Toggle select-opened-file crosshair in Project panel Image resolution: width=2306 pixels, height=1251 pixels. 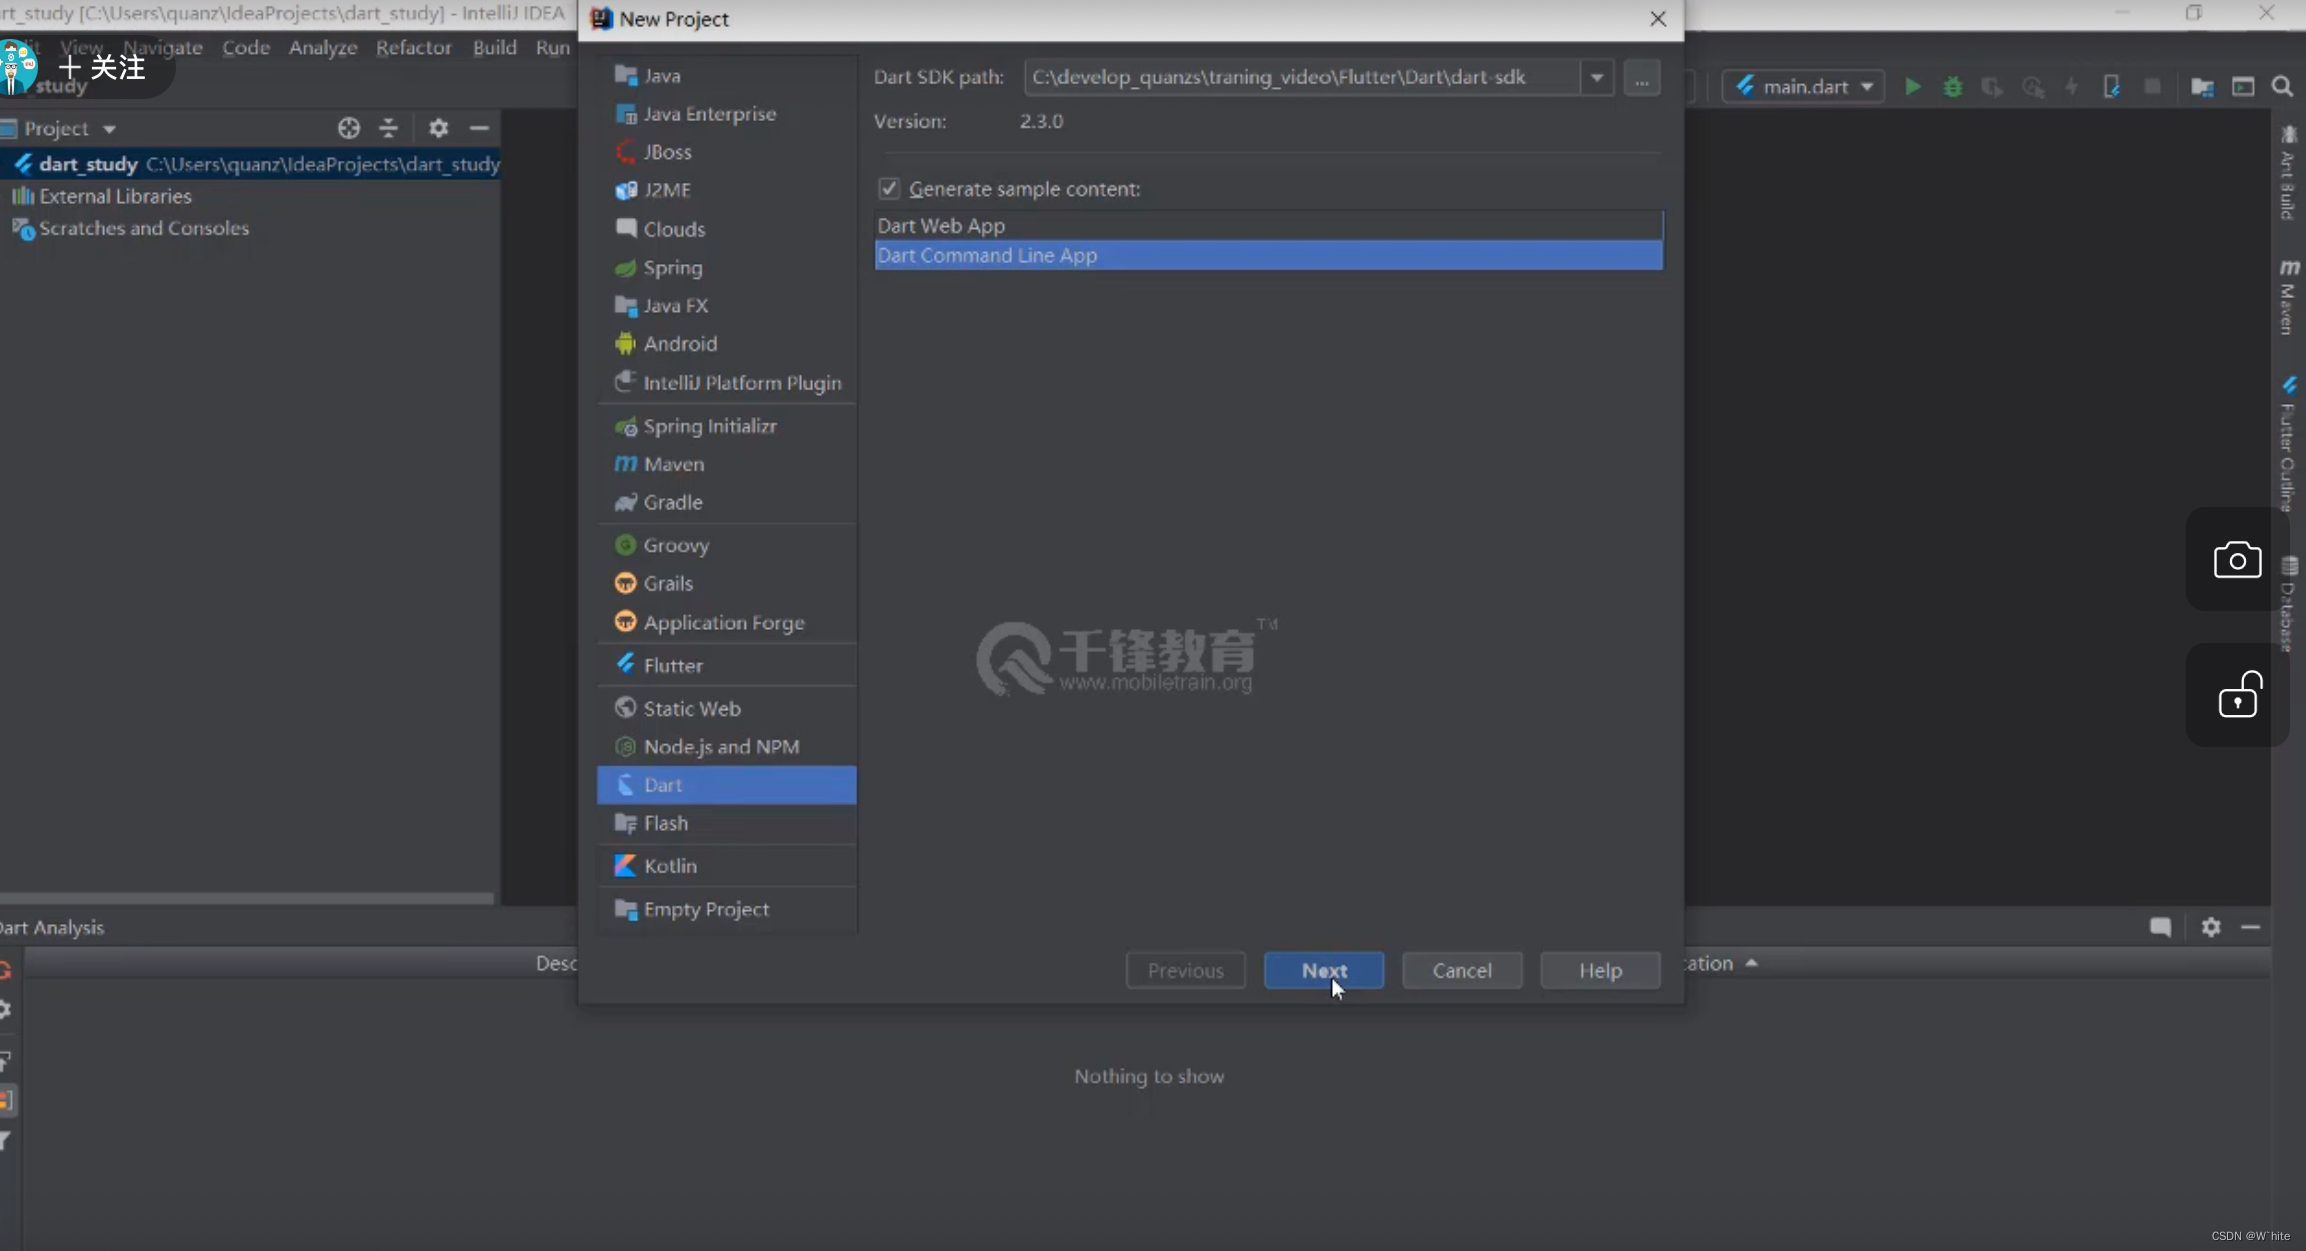tap(348, 128)
